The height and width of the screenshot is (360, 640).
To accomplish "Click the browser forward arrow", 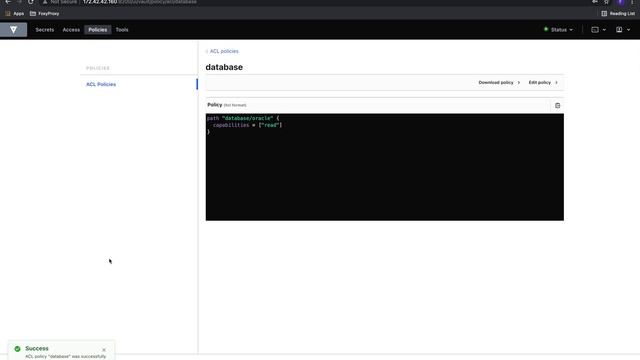I will point(19,2).
